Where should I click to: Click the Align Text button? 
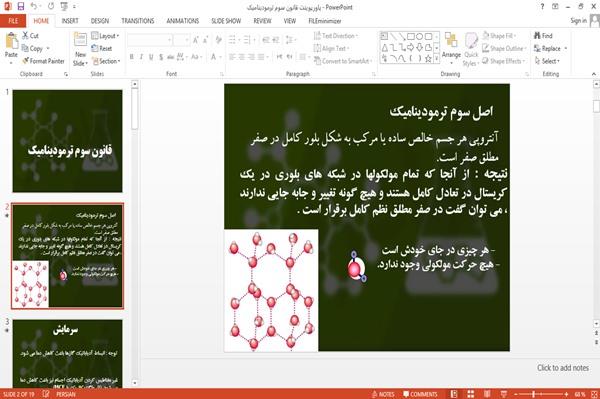pos(331,48)
